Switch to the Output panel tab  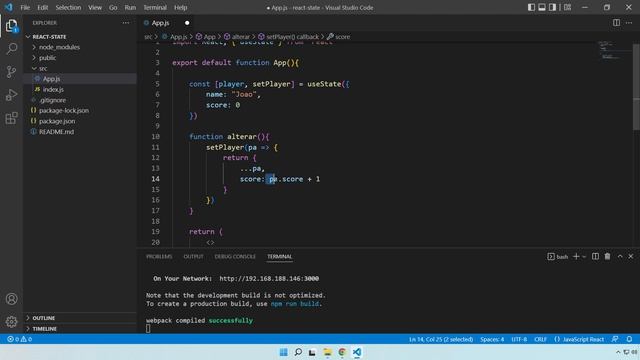[x=193, y=256]
